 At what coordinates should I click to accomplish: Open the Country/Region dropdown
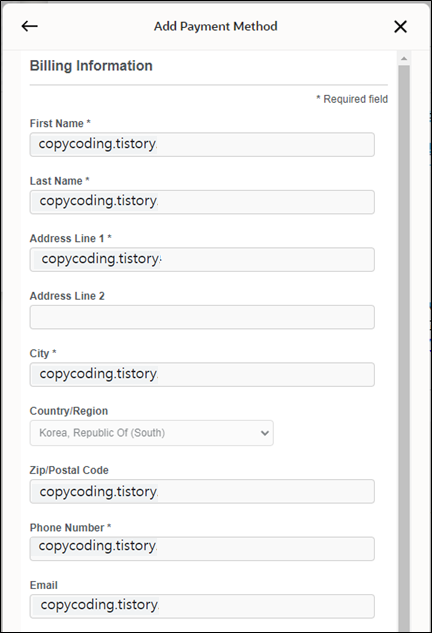(x=151, y=433)
